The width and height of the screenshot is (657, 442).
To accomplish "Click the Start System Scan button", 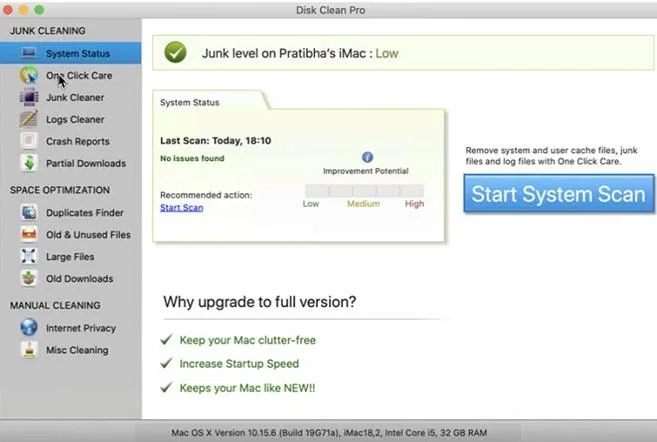I will tap(559, 194).
